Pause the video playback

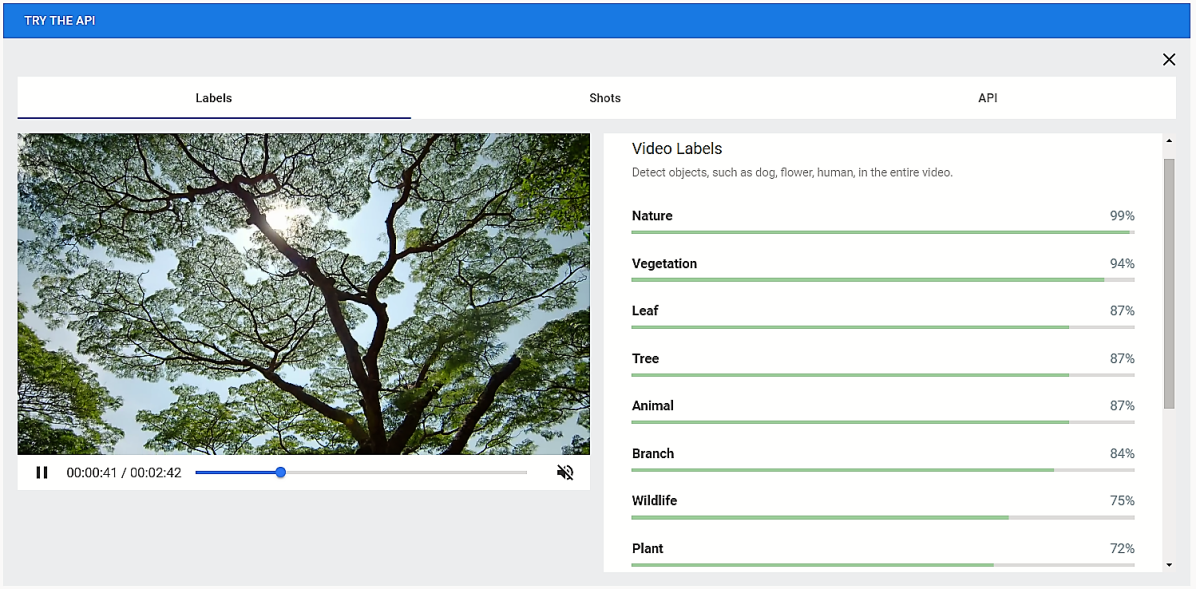click(x=42, y=473)
